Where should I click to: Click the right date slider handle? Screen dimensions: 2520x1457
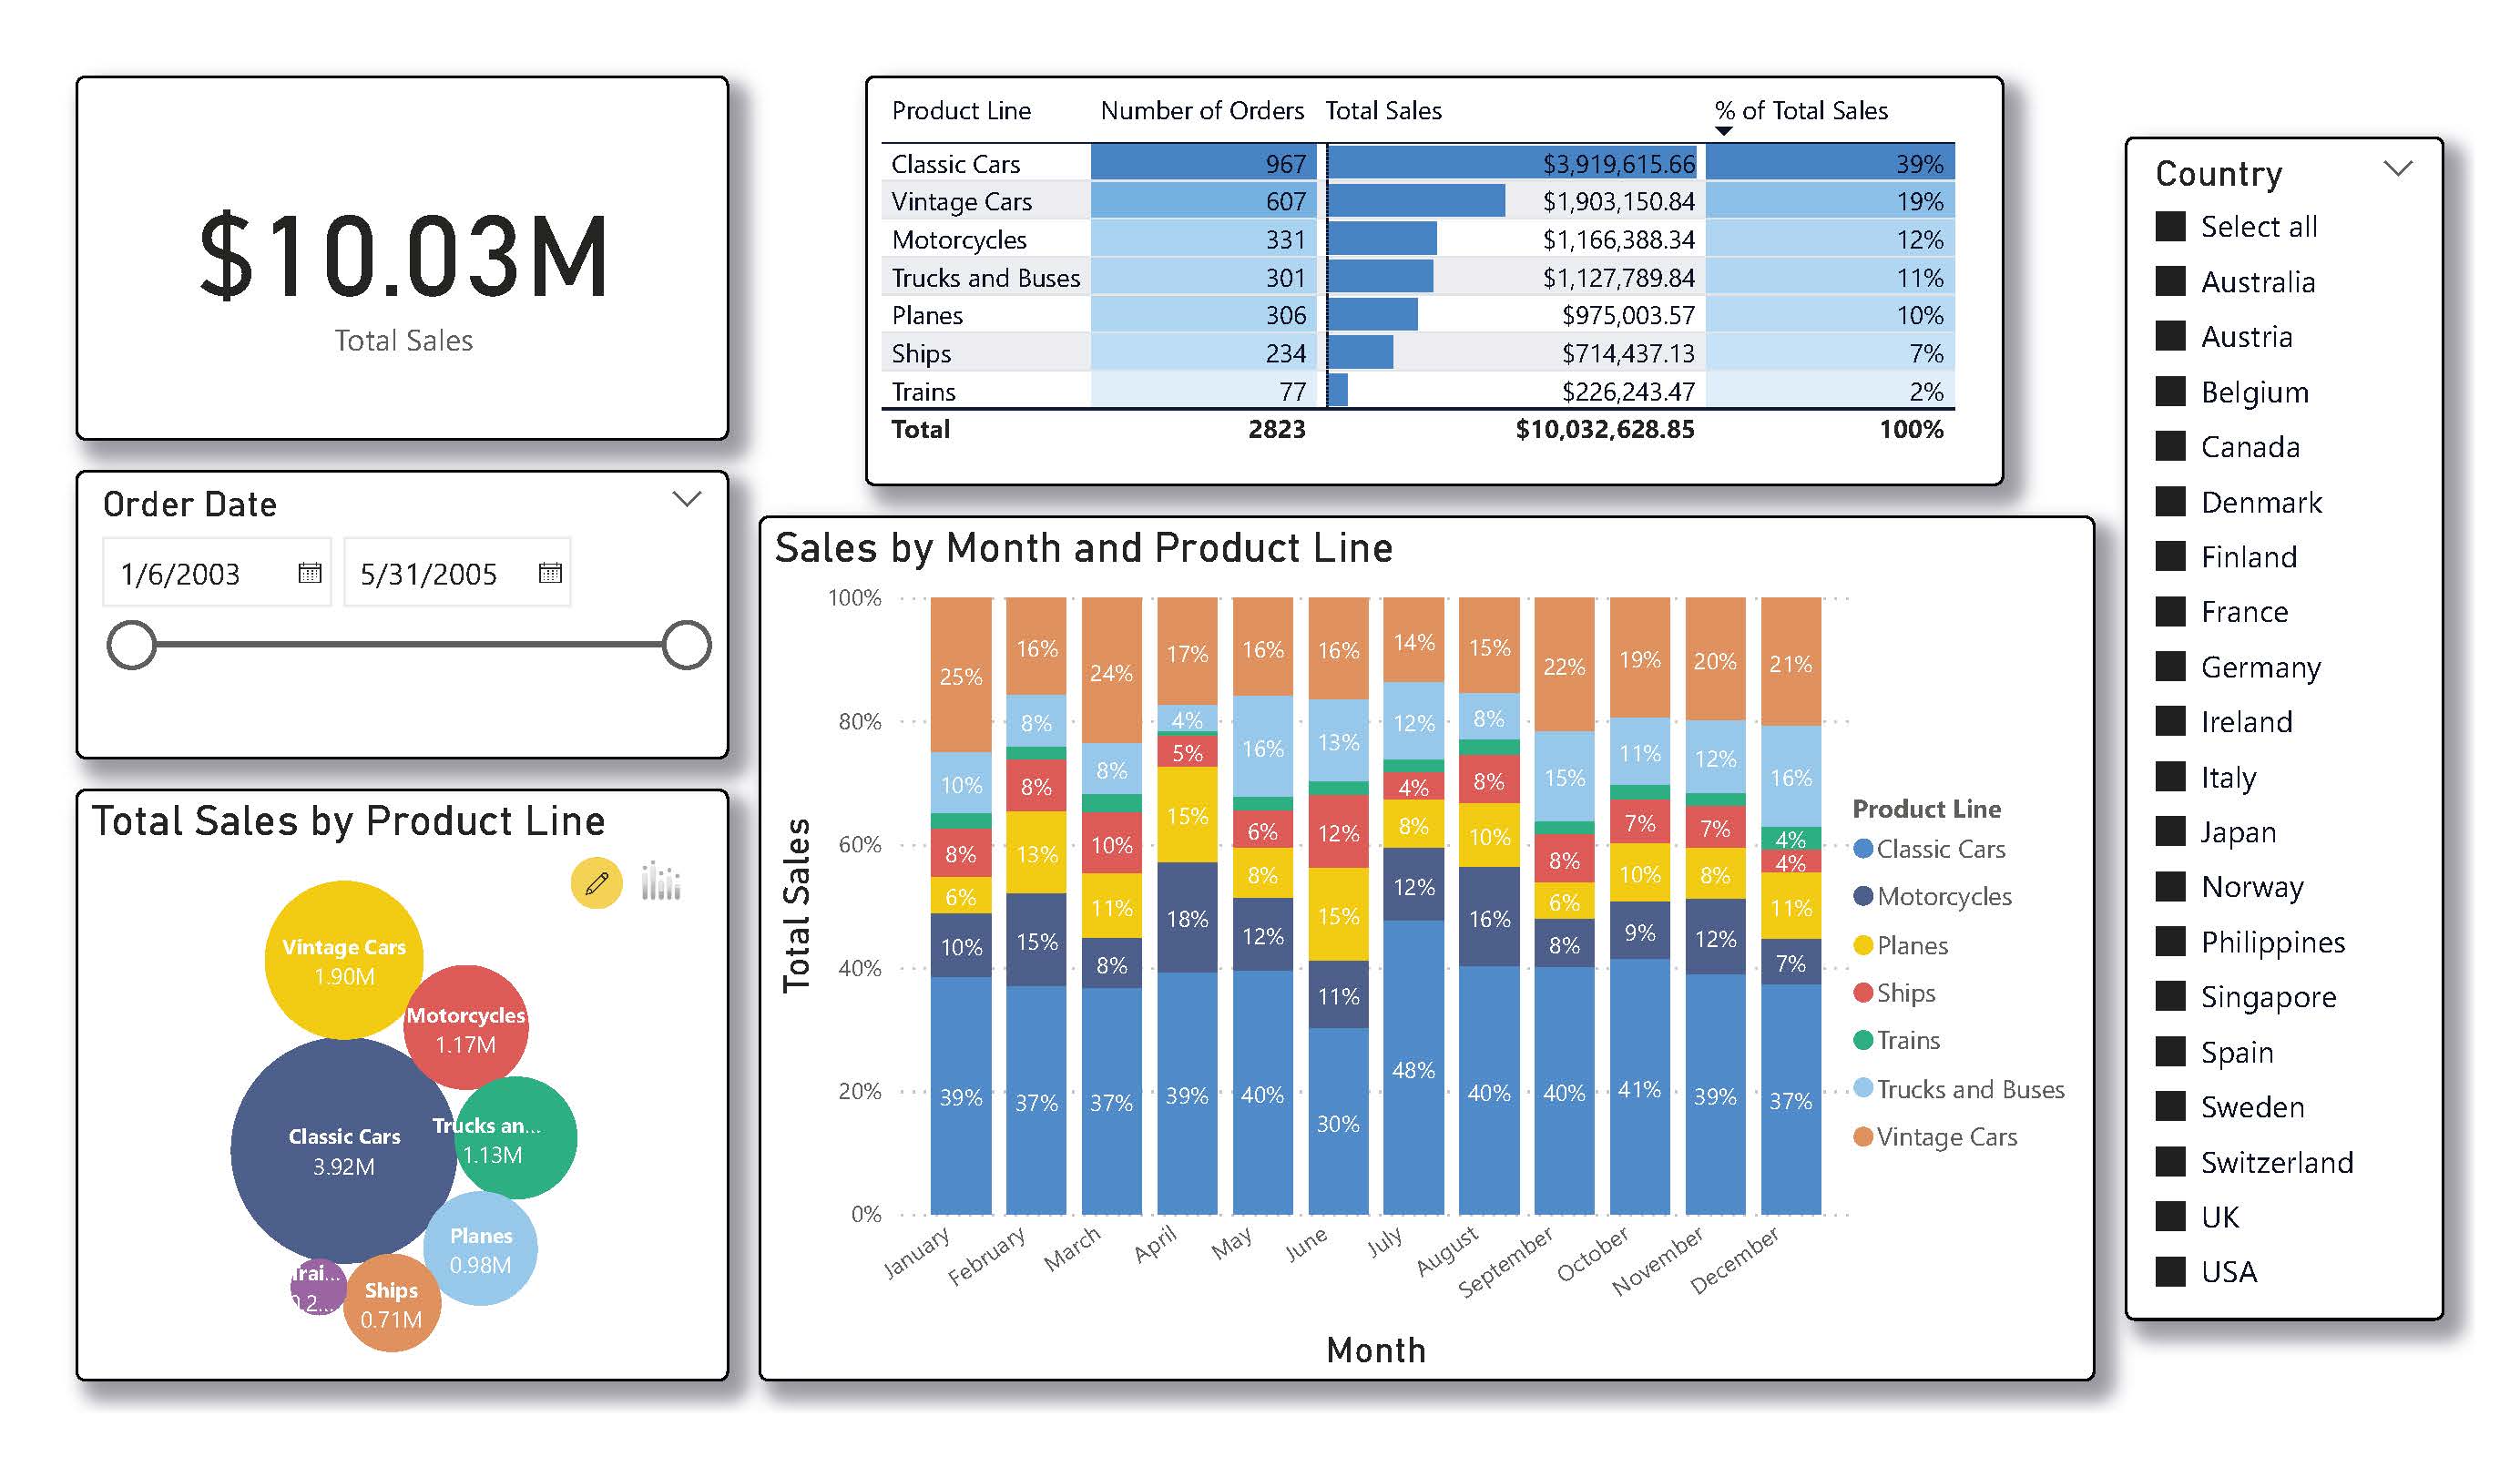pos(686,645)
